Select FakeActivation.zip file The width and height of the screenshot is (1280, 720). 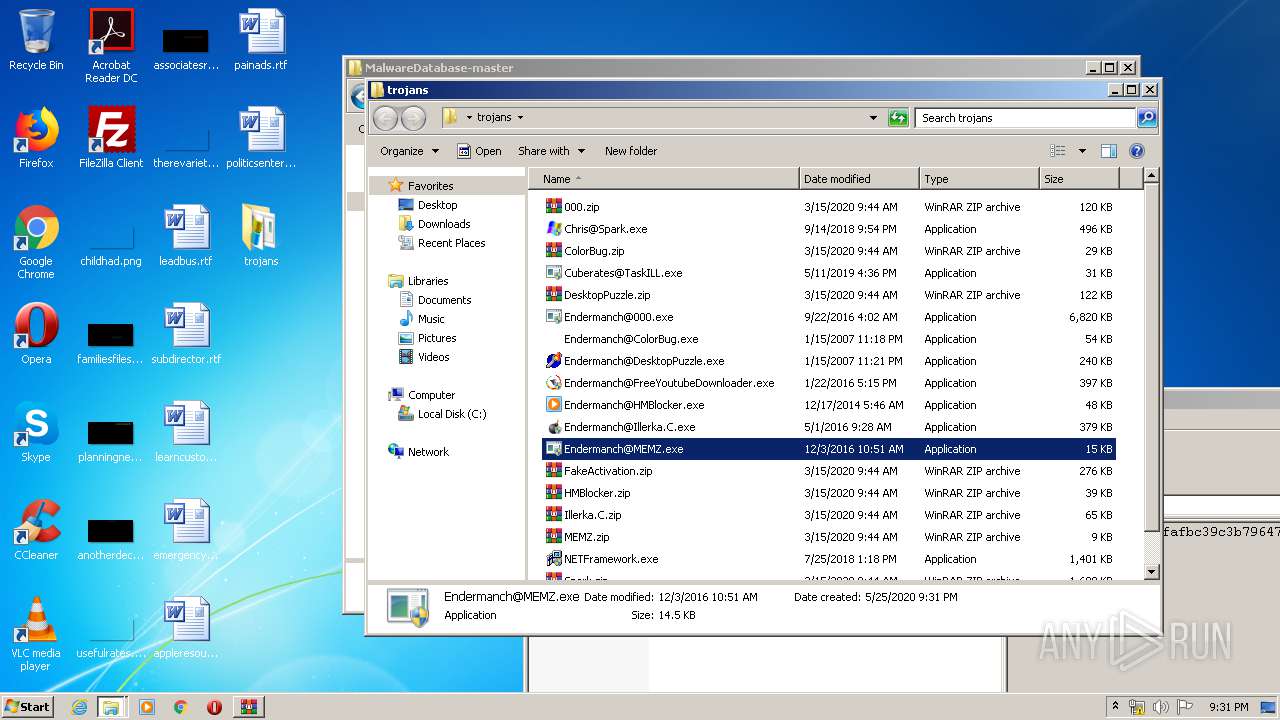point(828,471)
